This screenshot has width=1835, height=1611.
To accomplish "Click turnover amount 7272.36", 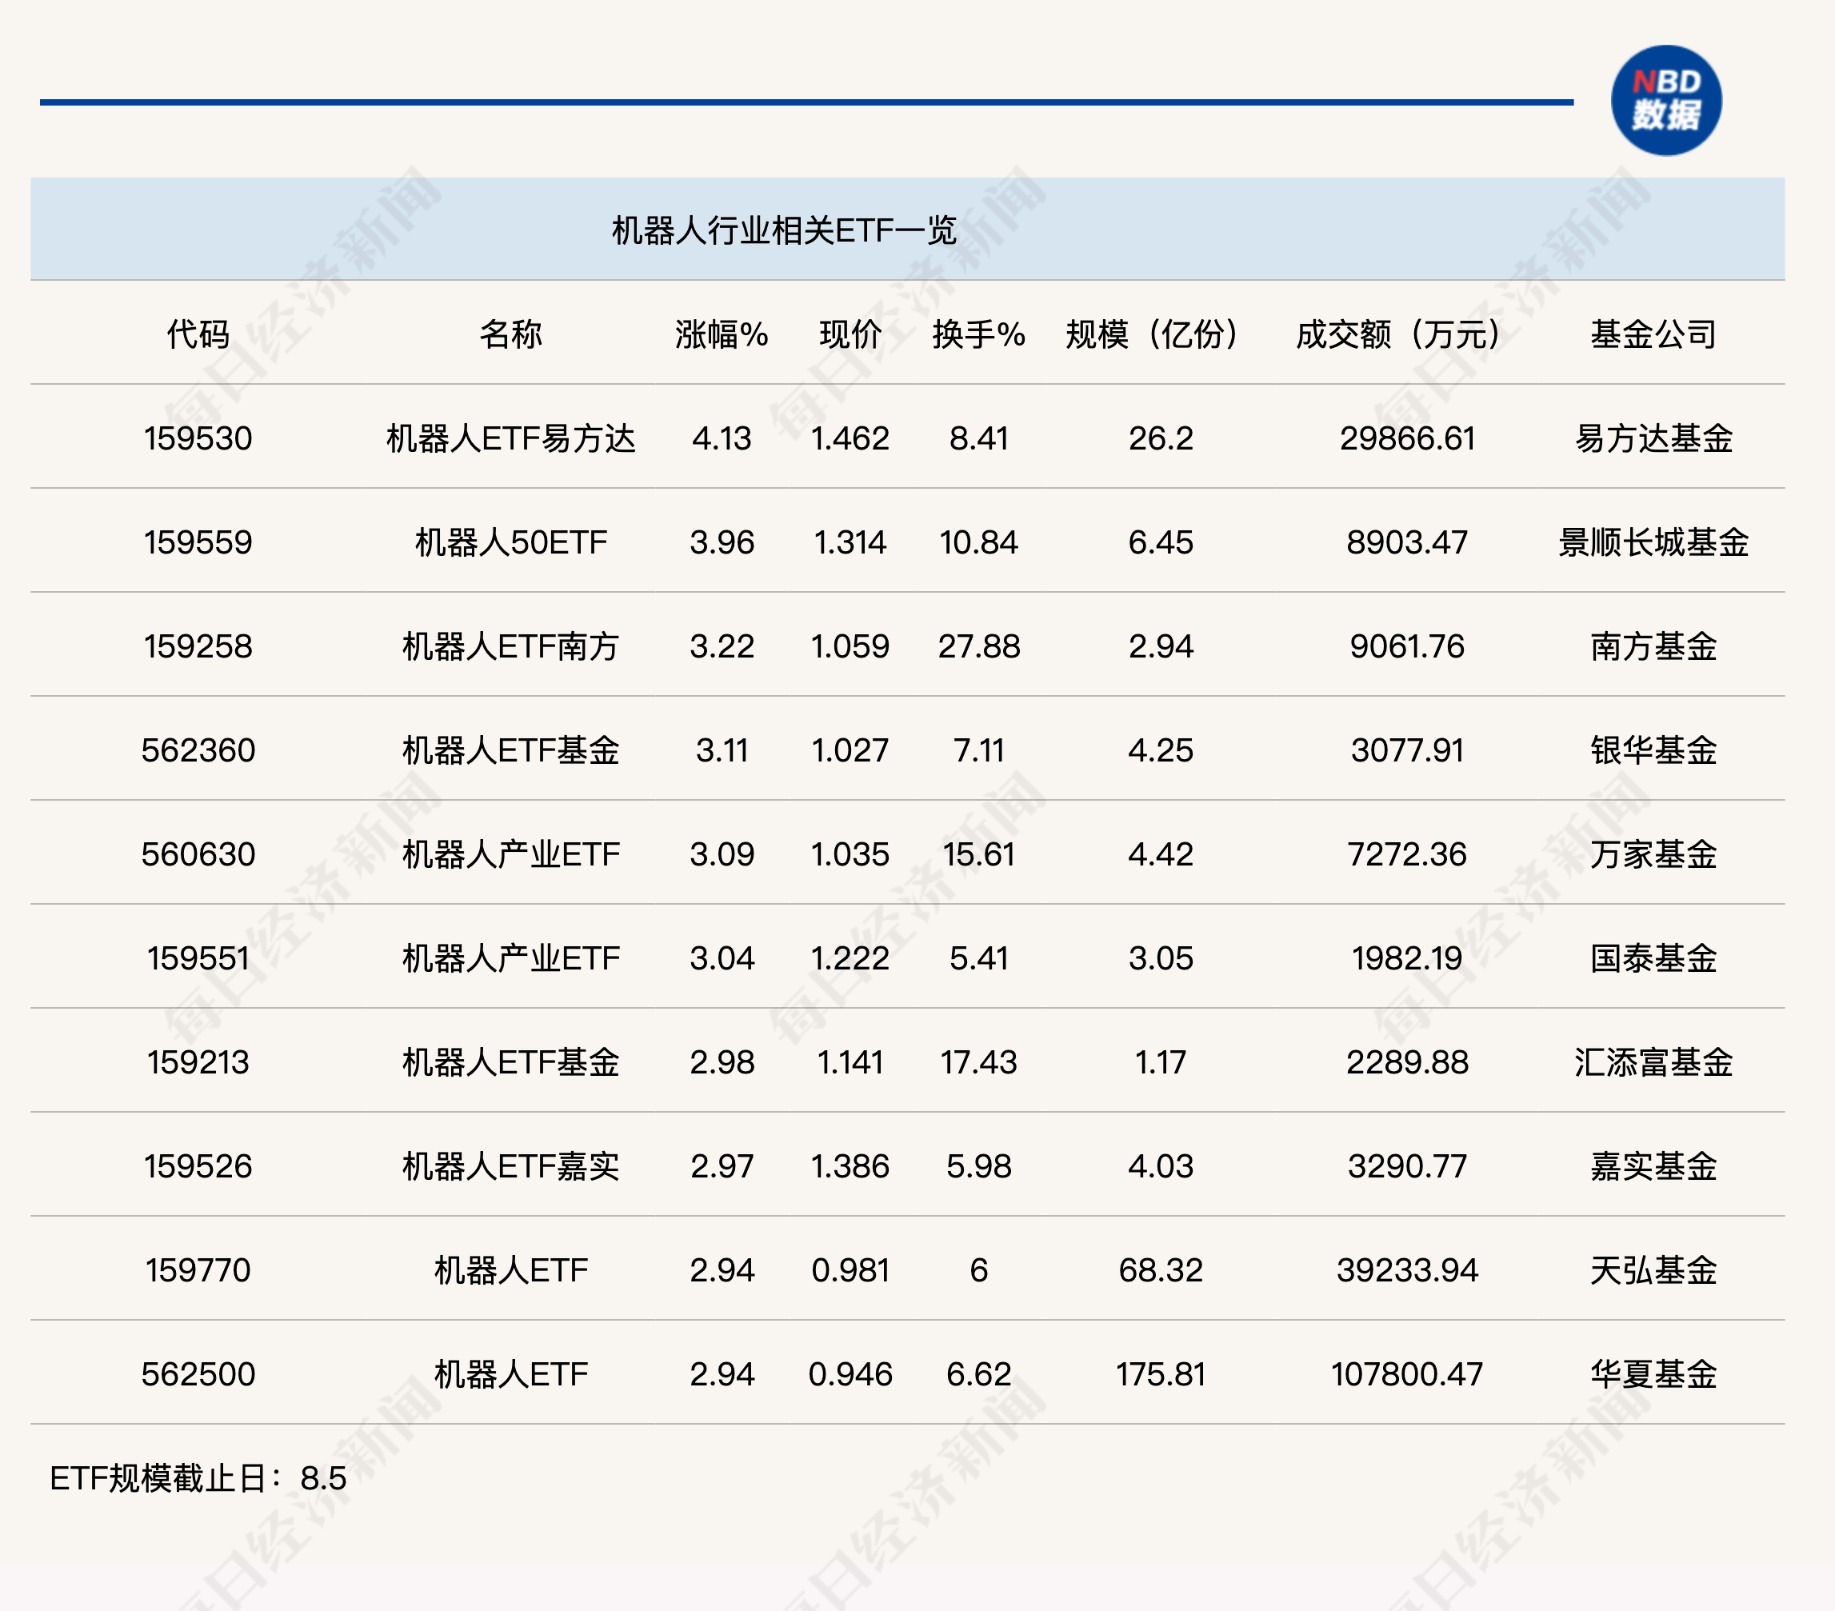I will pos(1407,854).
